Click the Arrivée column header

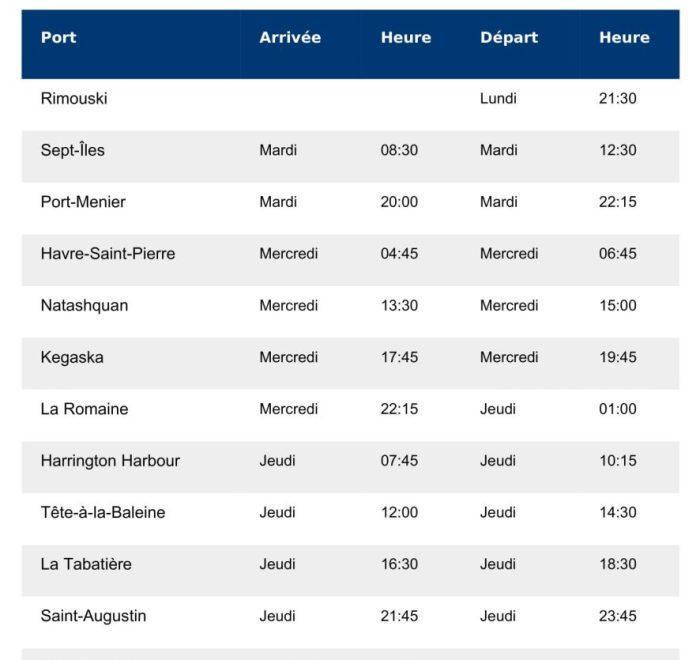(290, 38)
